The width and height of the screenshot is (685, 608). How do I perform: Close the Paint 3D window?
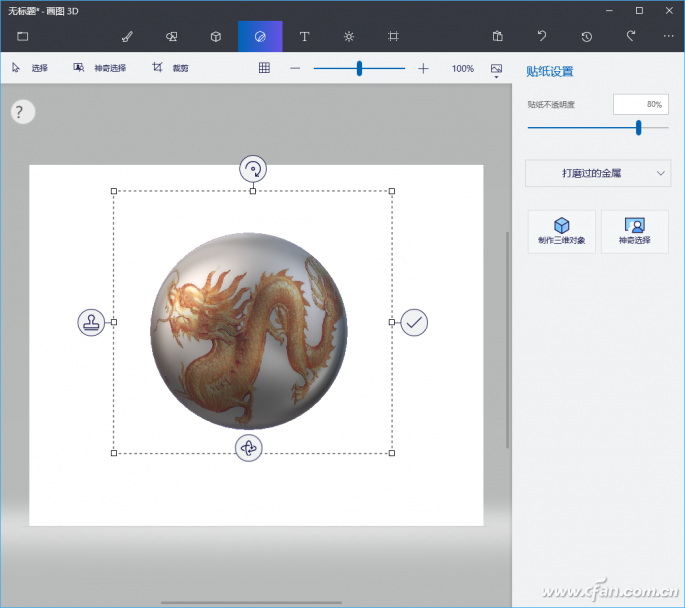[x=669, y=10]
